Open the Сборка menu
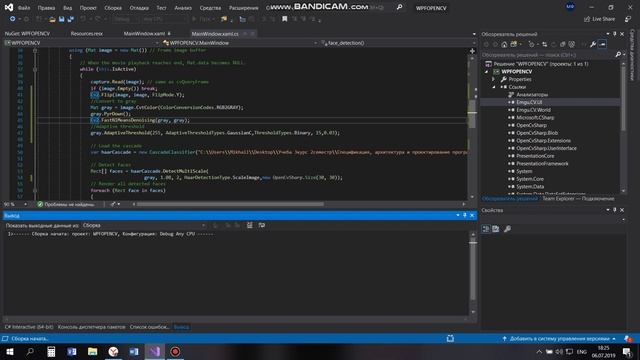This screenshot has width=640, height=360. [113, 8]
